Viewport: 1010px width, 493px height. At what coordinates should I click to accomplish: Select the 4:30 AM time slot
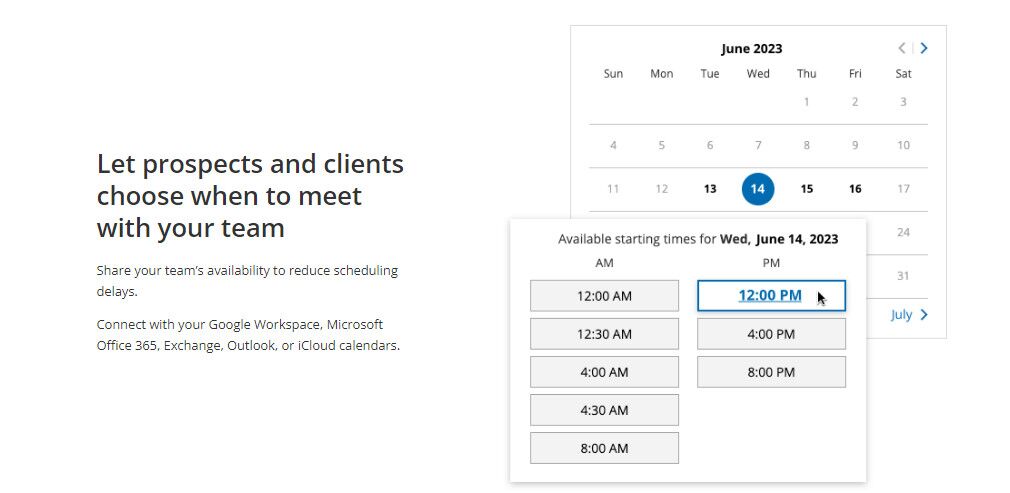604,410
